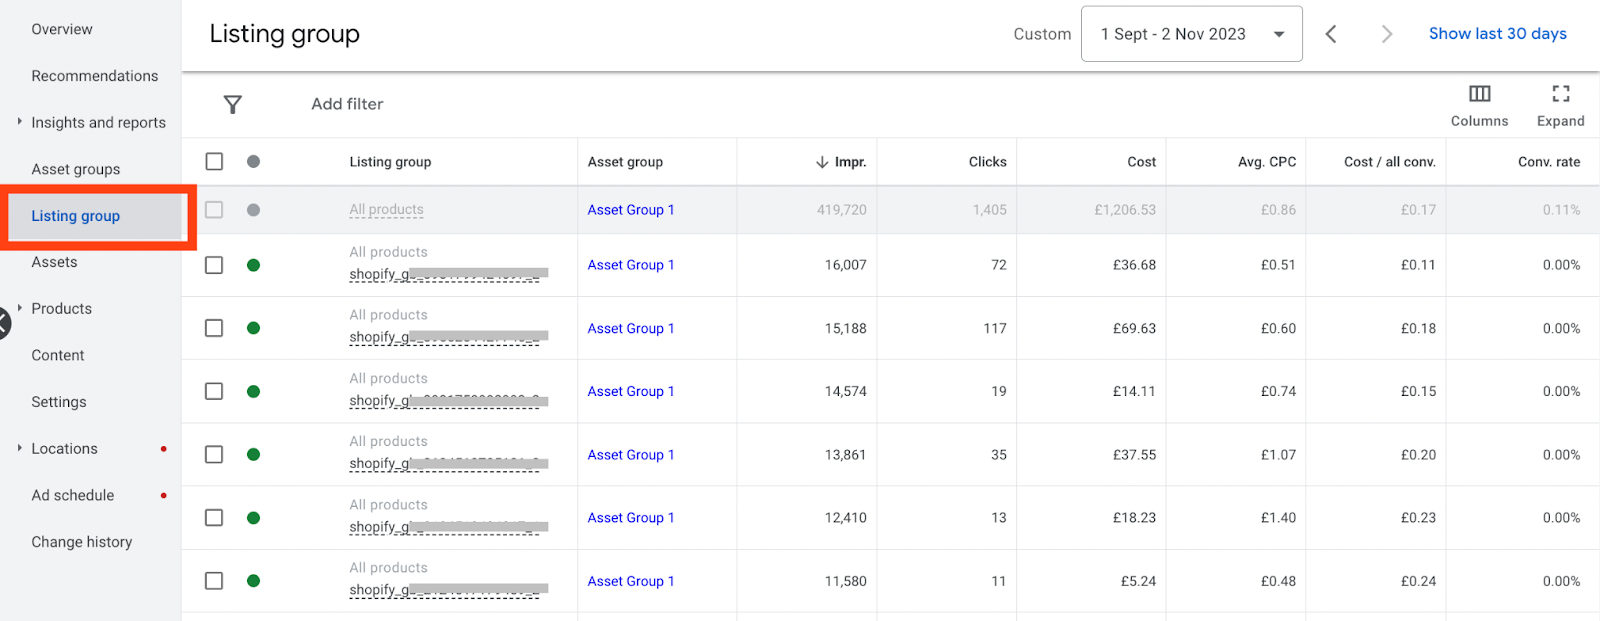Go to previous date range arrow
This screenshot has width=1600, height=621.
pos(1331,34)
